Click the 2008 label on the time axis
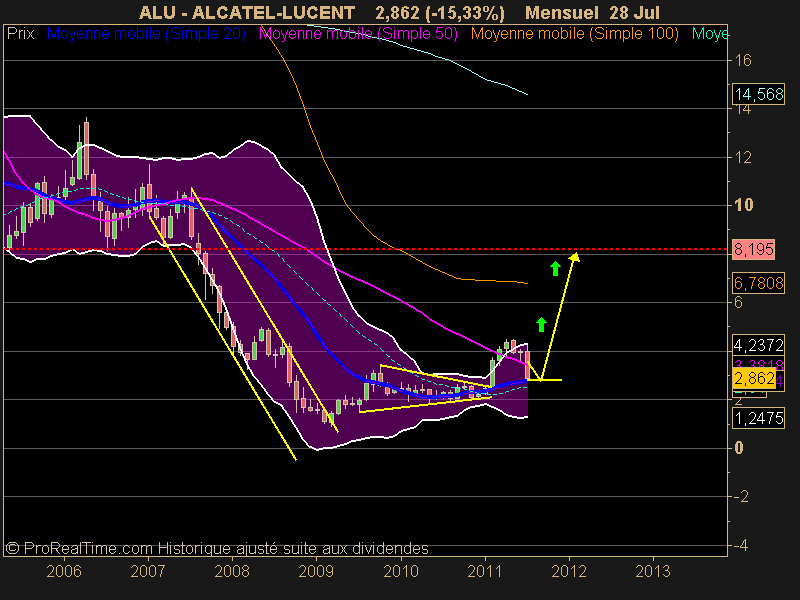The image size is (800, 600). click(232, 571)
